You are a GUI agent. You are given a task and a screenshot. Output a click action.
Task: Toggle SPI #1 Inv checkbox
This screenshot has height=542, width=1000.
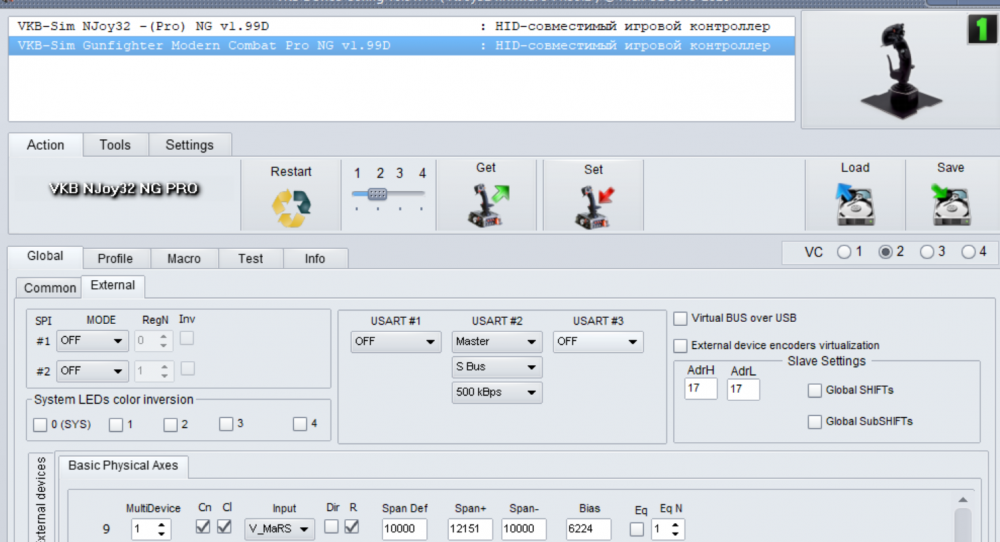pos(187,339)
